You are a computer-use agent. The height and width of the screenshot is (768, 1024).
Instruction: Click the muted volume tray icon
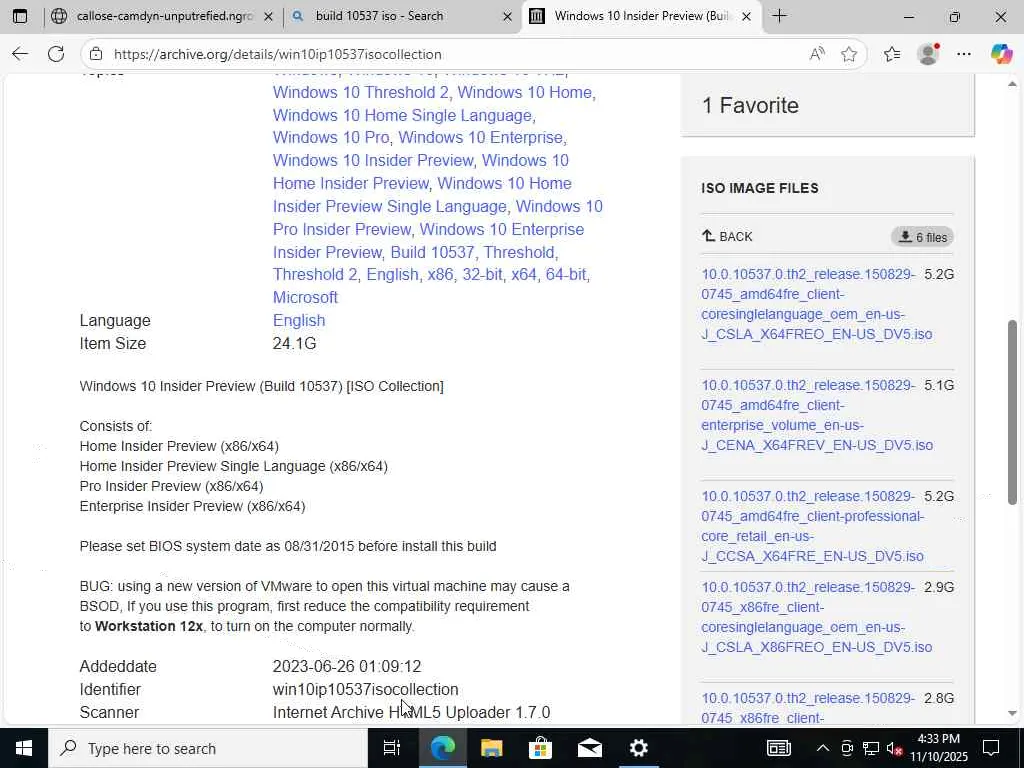pyautogui.click(x=895, y=748)
